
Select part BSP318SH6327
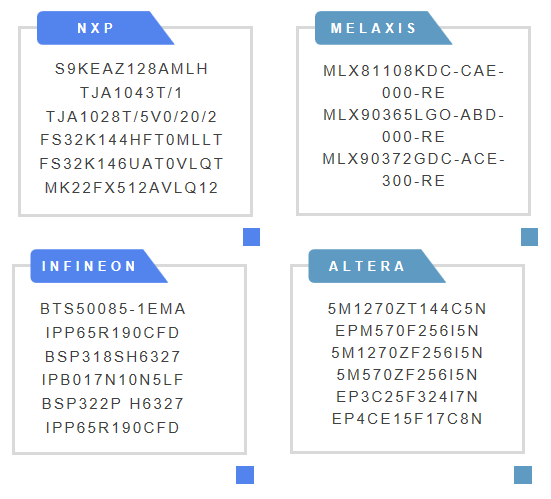coord(112,357)
